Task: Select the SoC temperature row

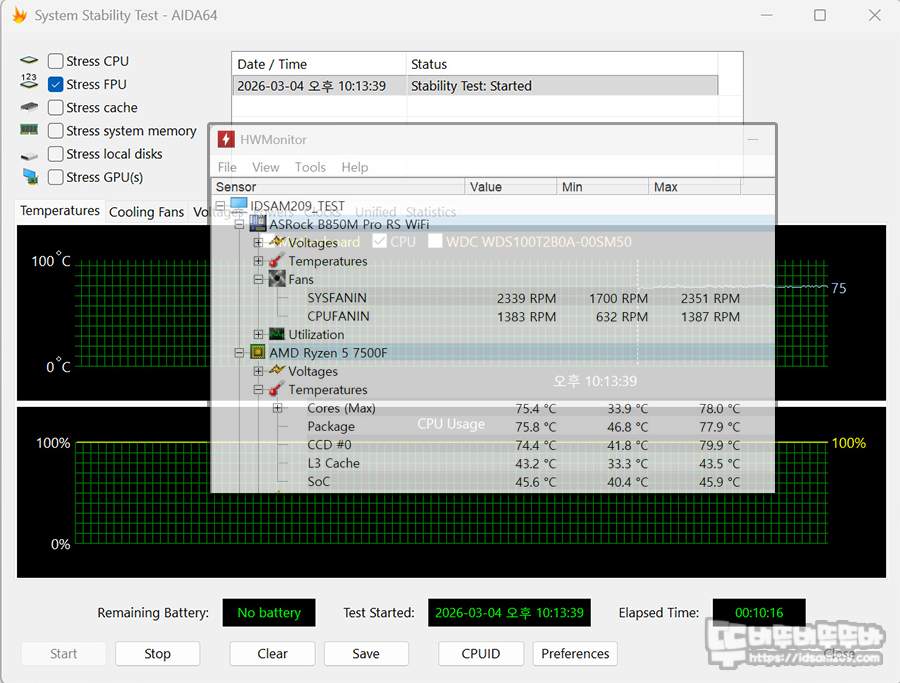Action: tap(492, 482)
